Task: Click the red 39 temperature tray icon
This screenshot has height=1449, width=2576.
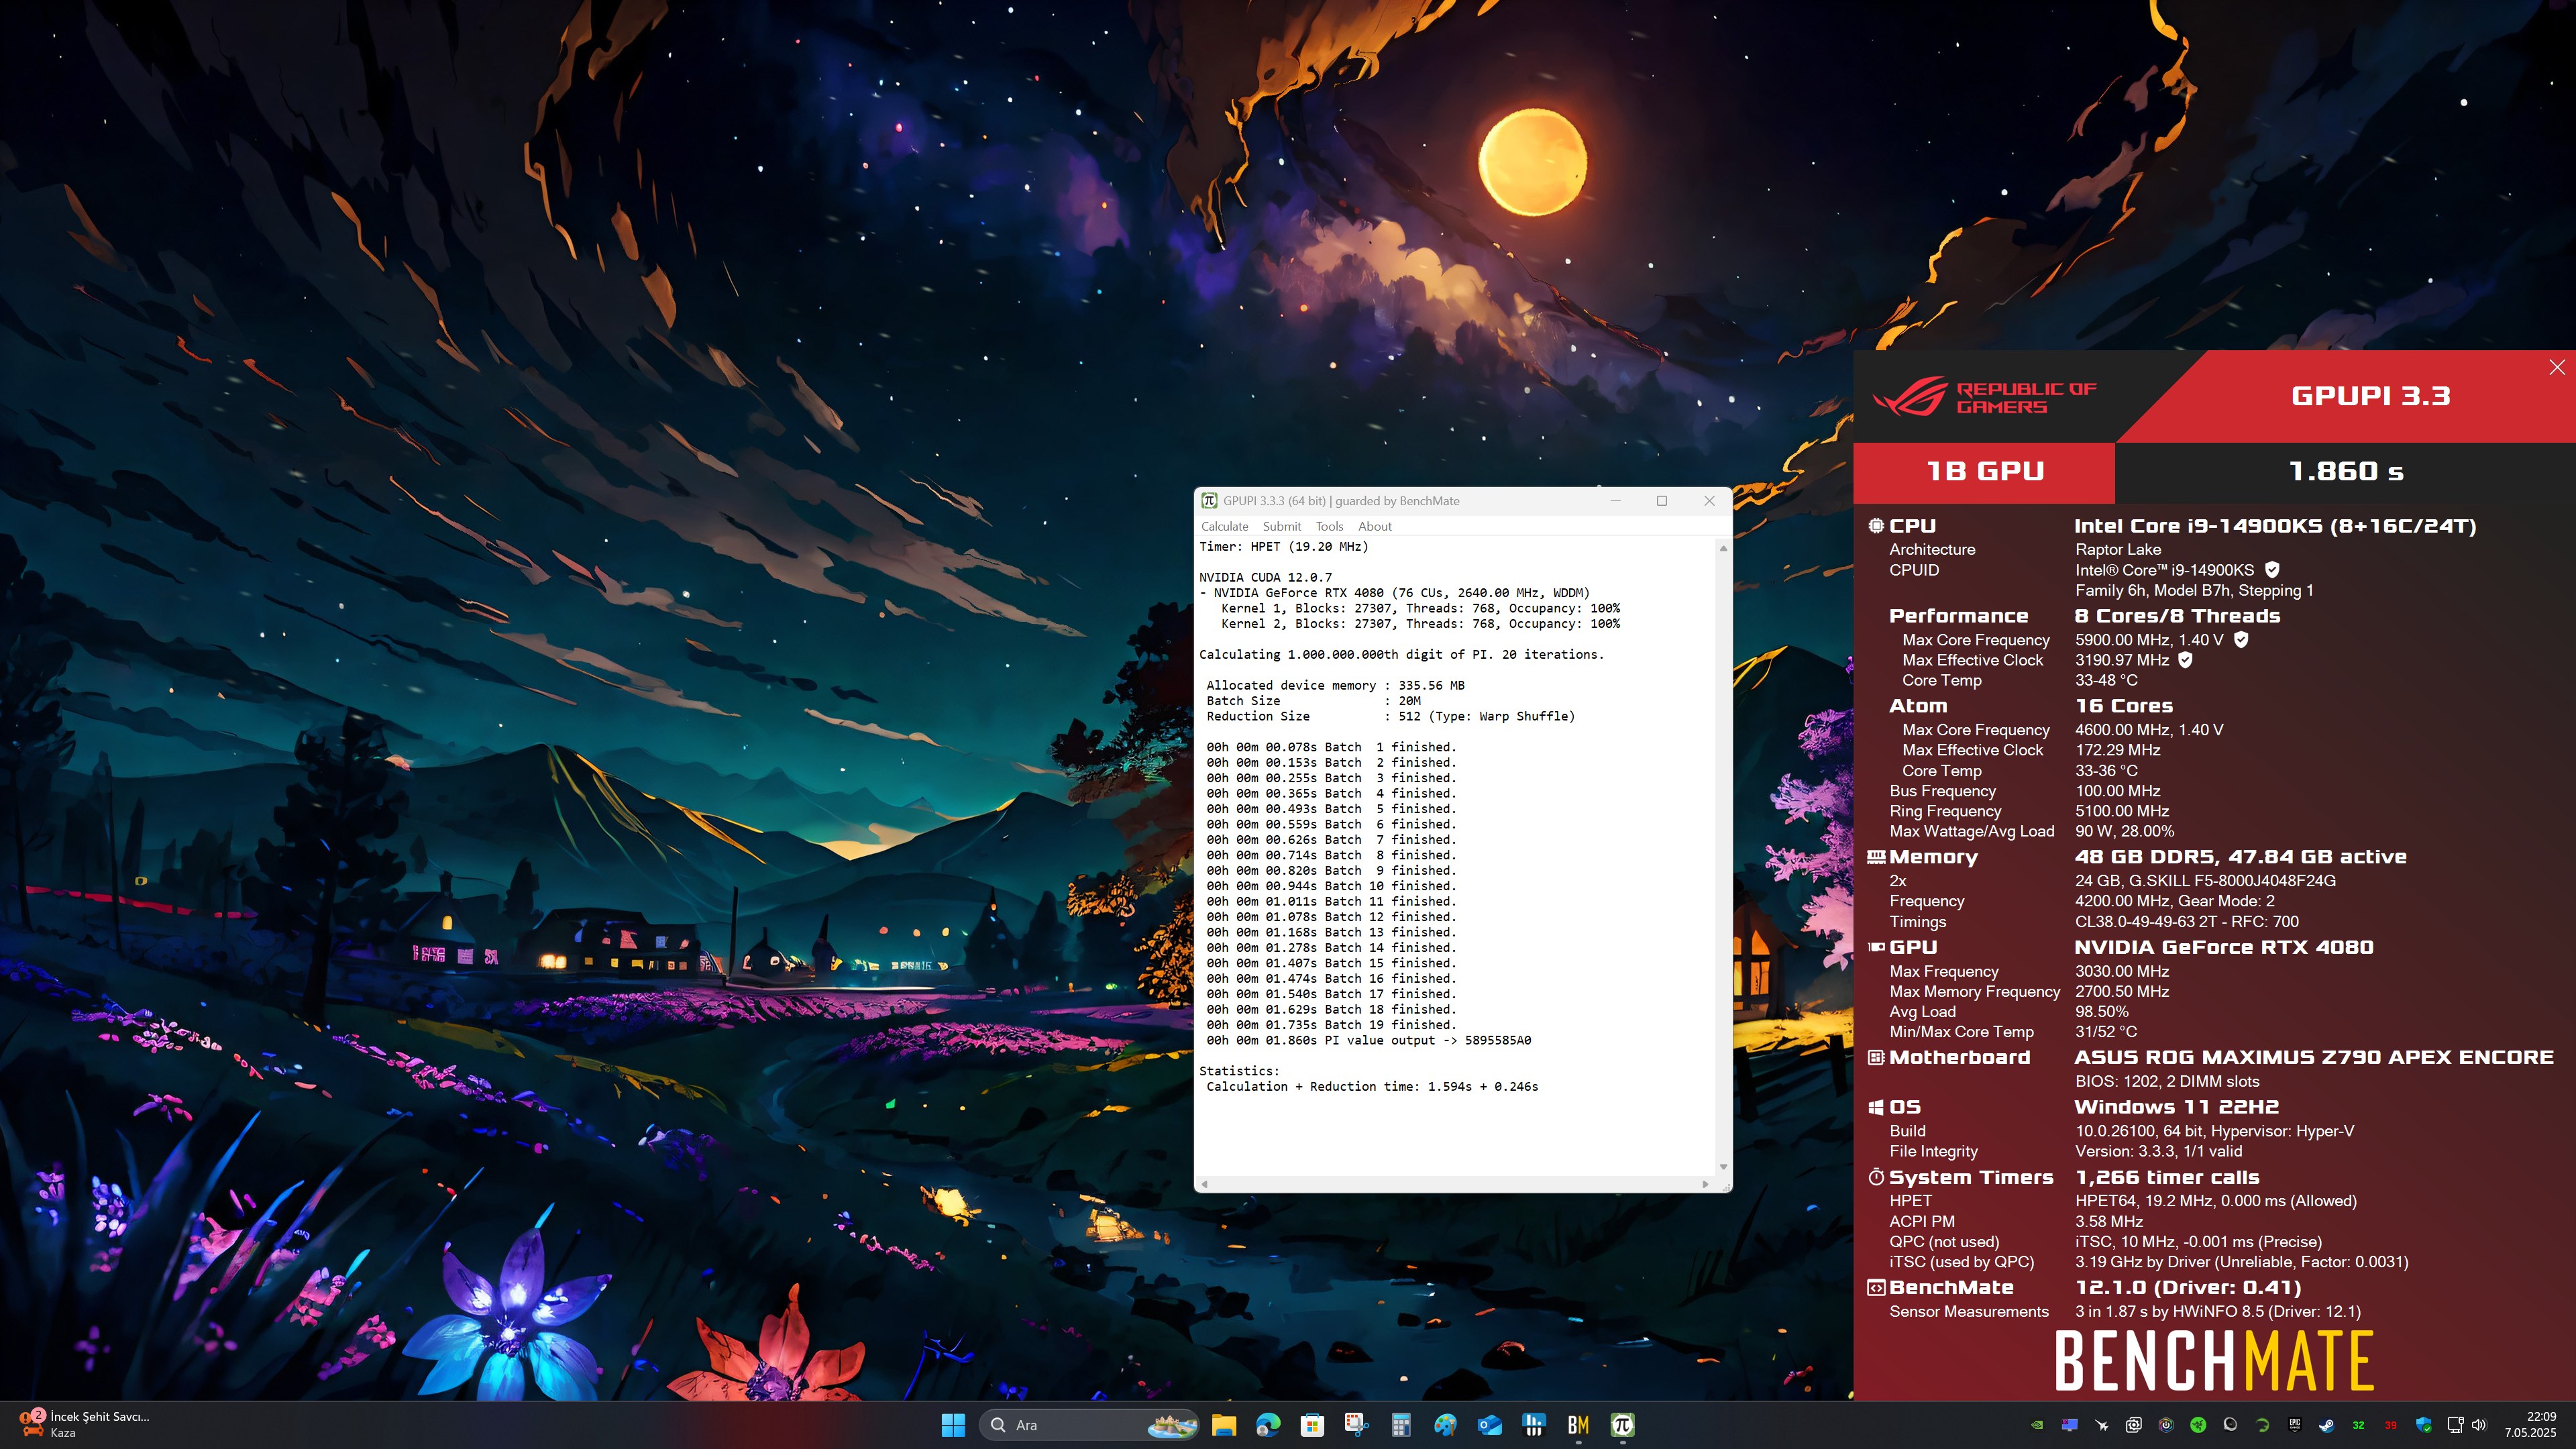Action: point(2391,1425)
